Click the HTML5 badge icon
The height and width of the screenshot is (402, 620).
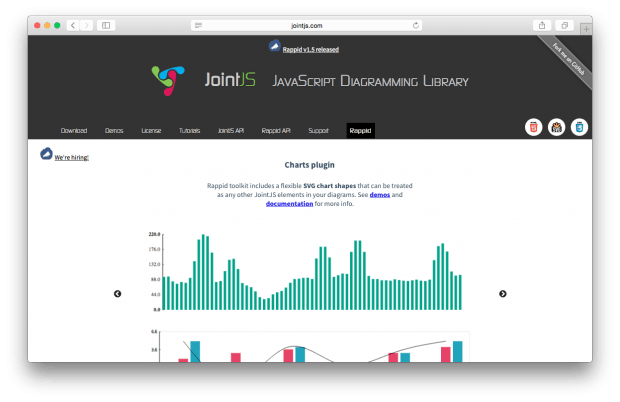pyautogui.click(x=534, y=127)
